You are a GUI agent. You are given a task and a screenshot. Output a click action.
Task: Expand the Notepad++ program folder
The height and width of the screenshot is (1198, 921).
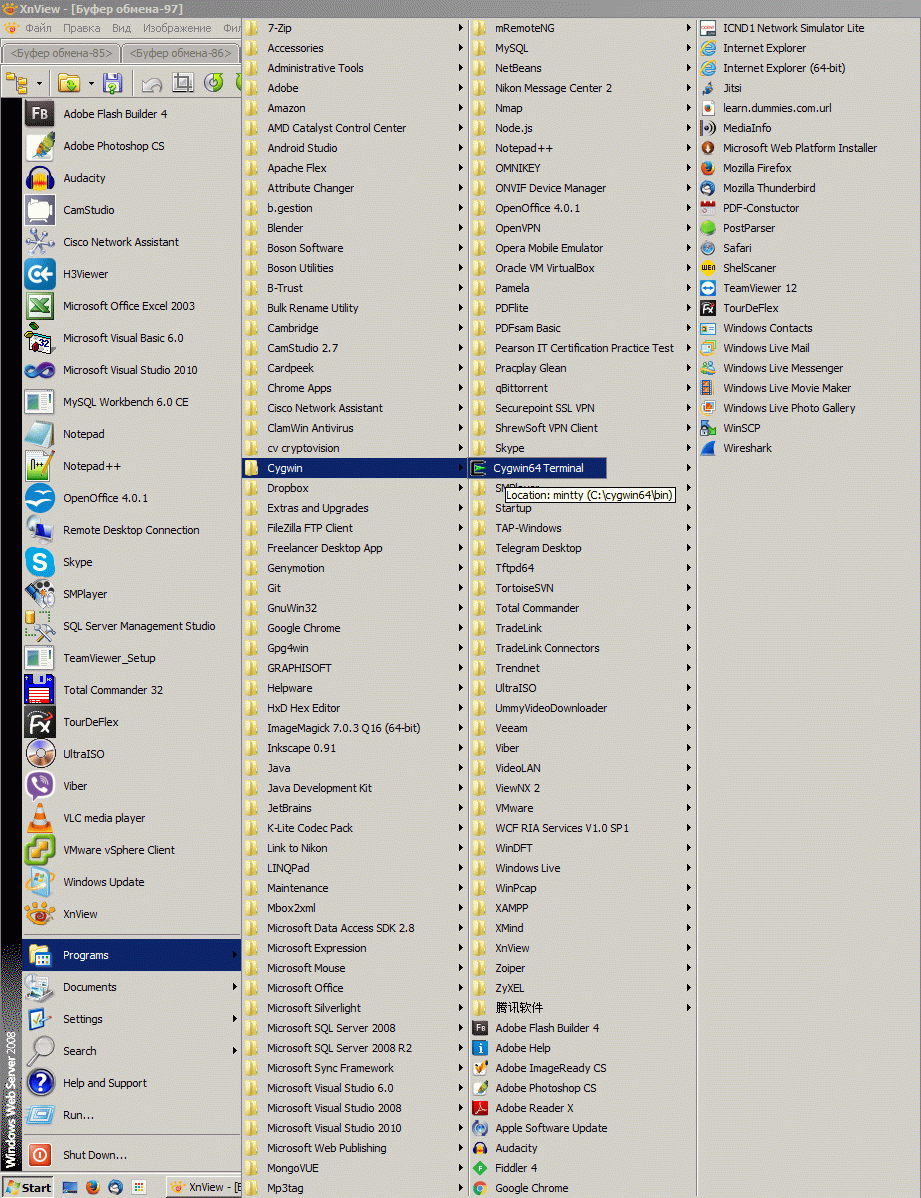pyautogui.click(x=582, y=148)
